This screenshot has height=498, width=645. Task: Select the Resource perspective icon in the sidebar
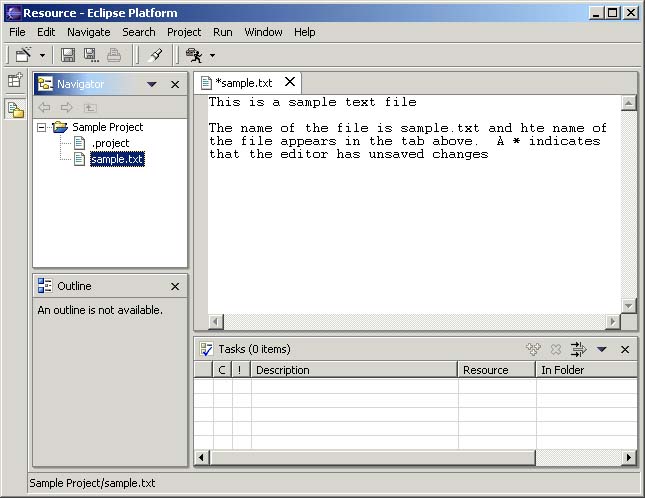pyautogui.click(x=16, y=110)
